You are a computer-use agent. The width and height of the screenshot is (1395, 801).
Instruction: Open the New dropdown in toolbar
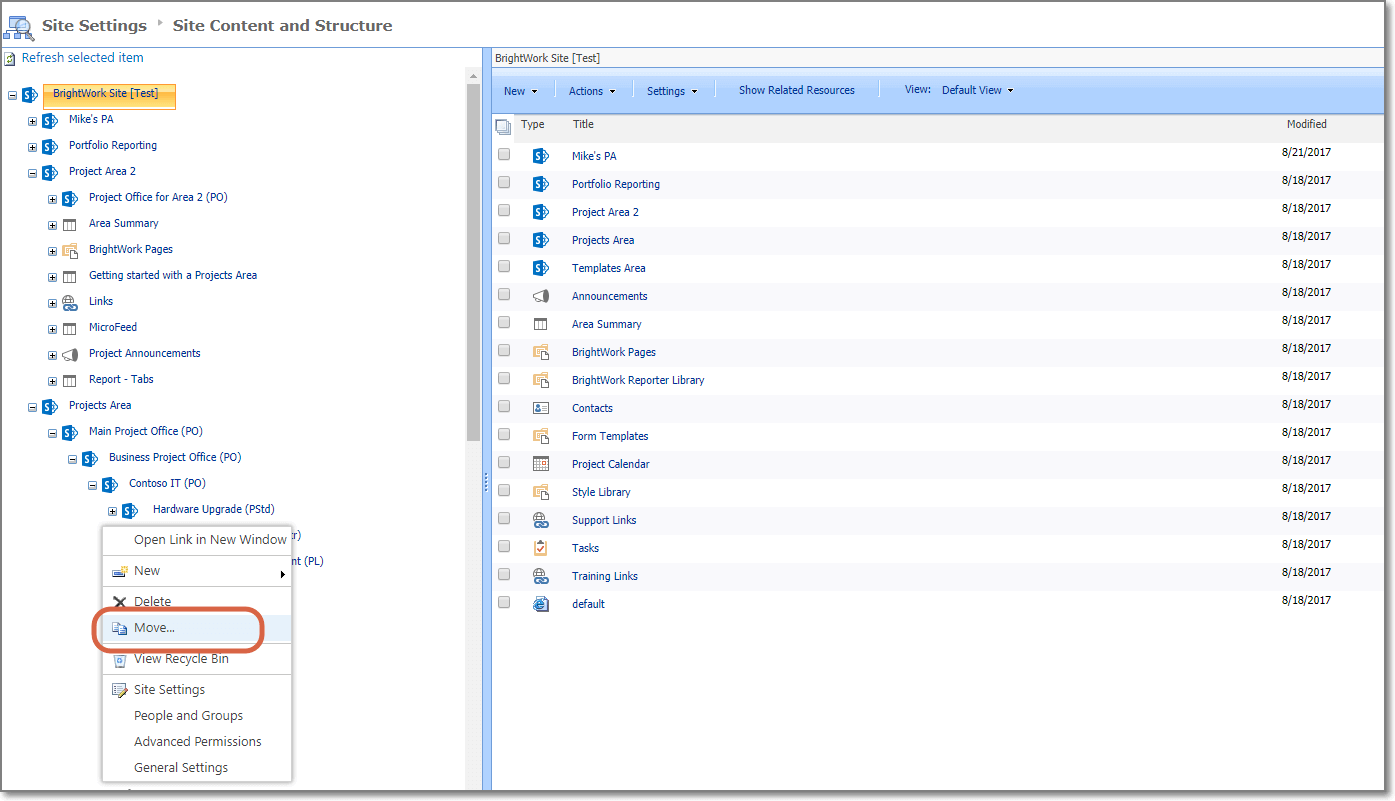click(x=520, y=91)
